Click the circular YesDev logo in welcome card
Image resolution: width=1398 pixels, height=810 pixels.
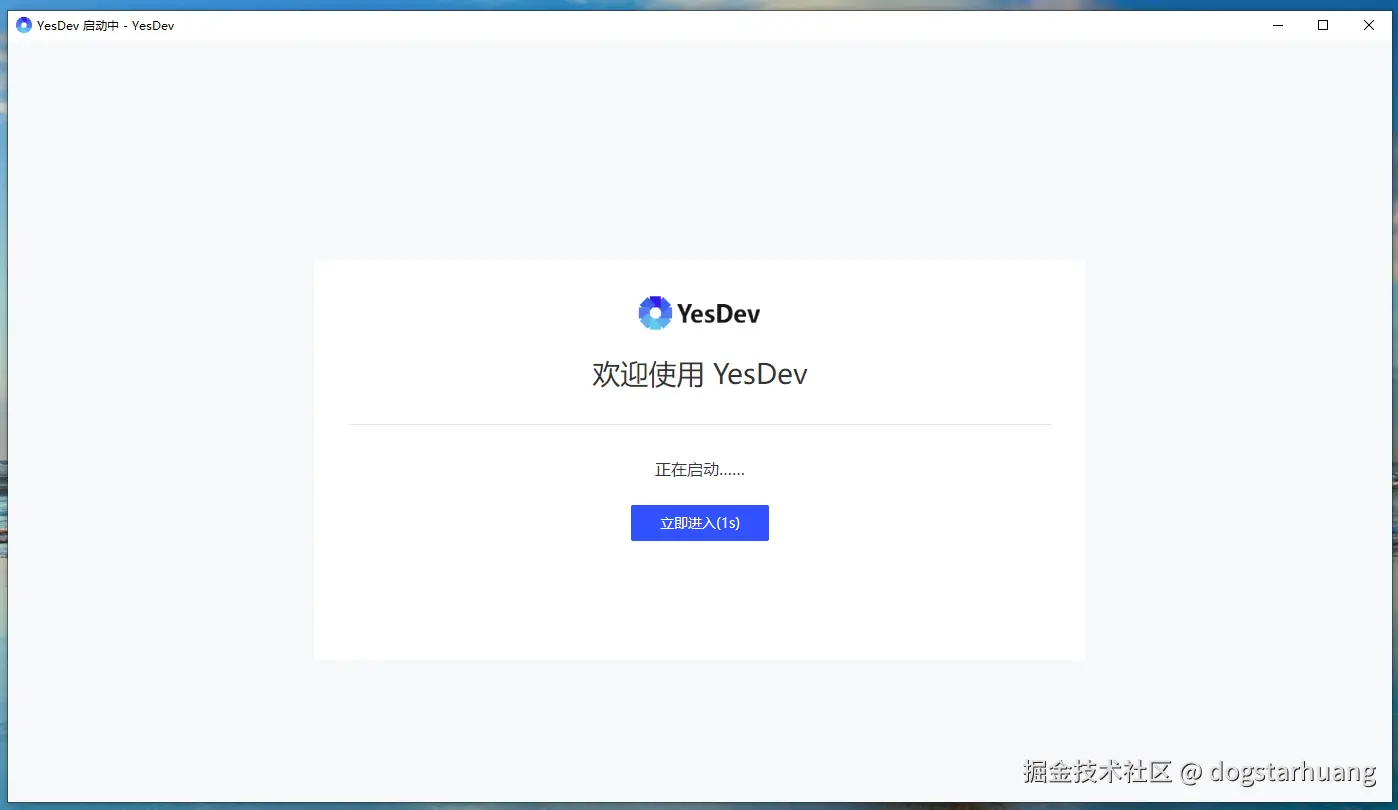(655, 313)
